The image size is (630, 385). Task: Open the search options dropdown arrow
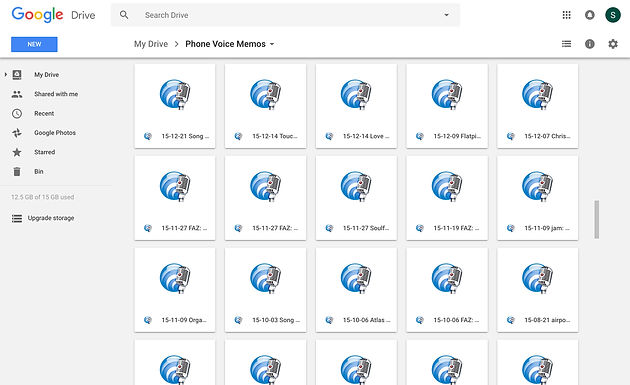[x=446, y=15]
